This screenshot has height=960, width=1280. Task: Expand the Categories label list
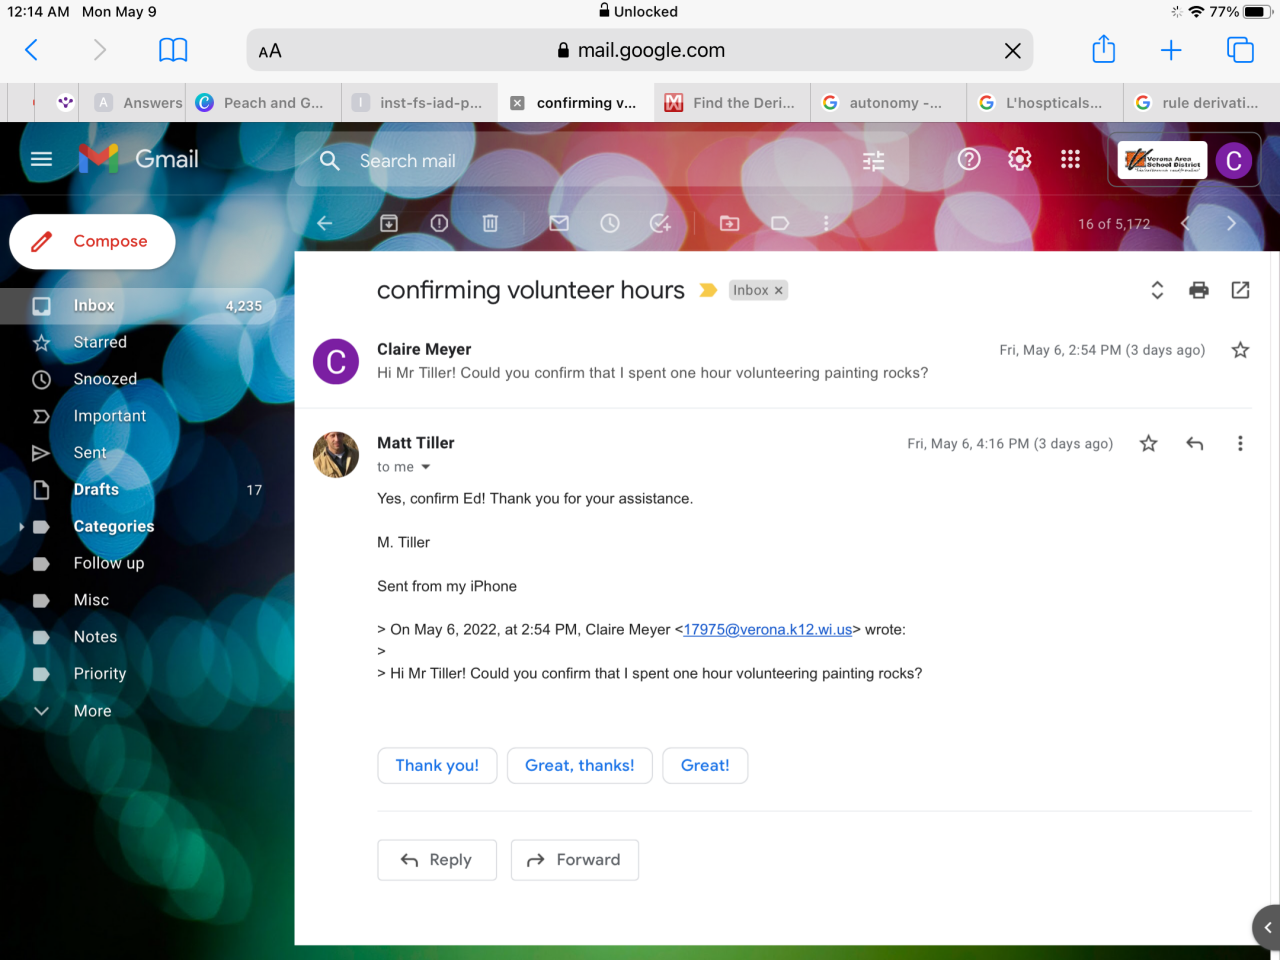(x=21, y=527)
